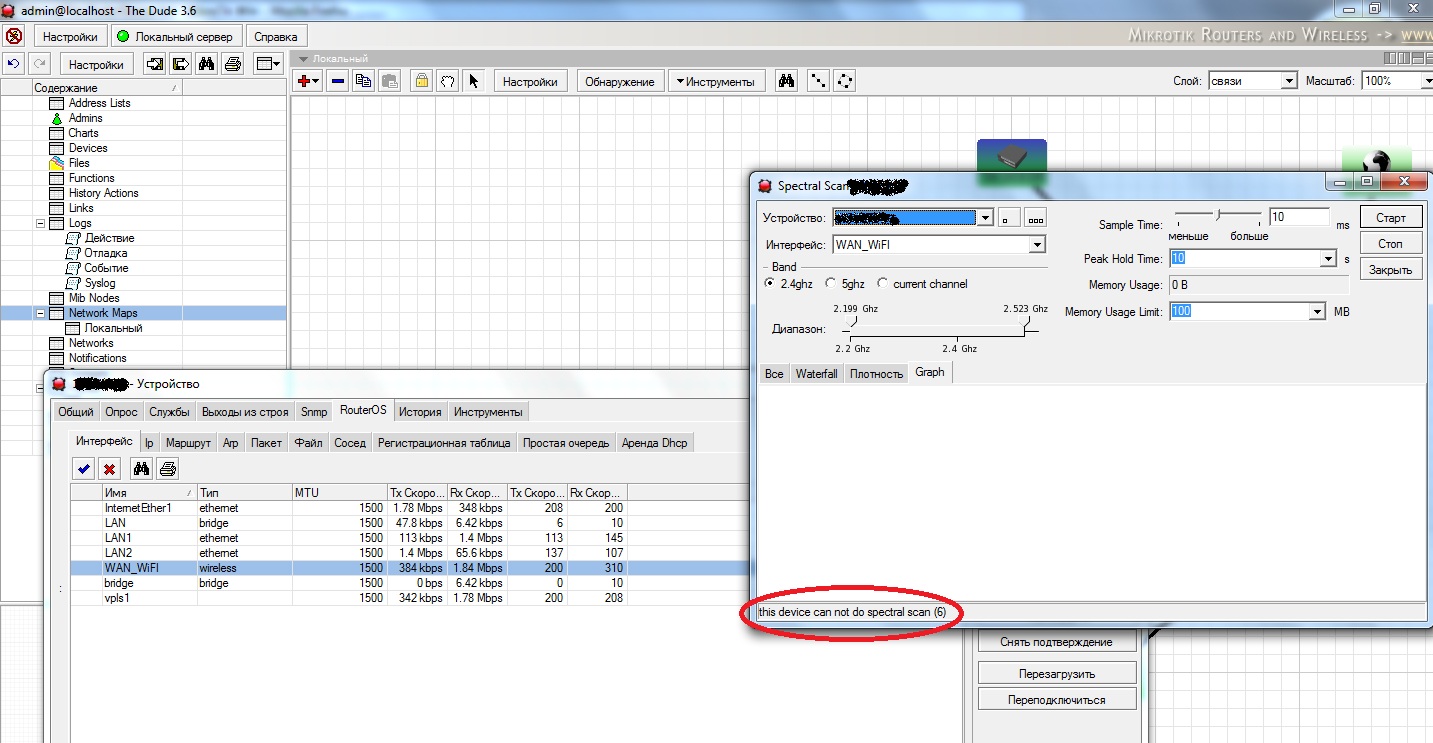Open the Регистрационная таблица tab
The height and width of the screenshot is (743, 1433).
pos(443,443)
